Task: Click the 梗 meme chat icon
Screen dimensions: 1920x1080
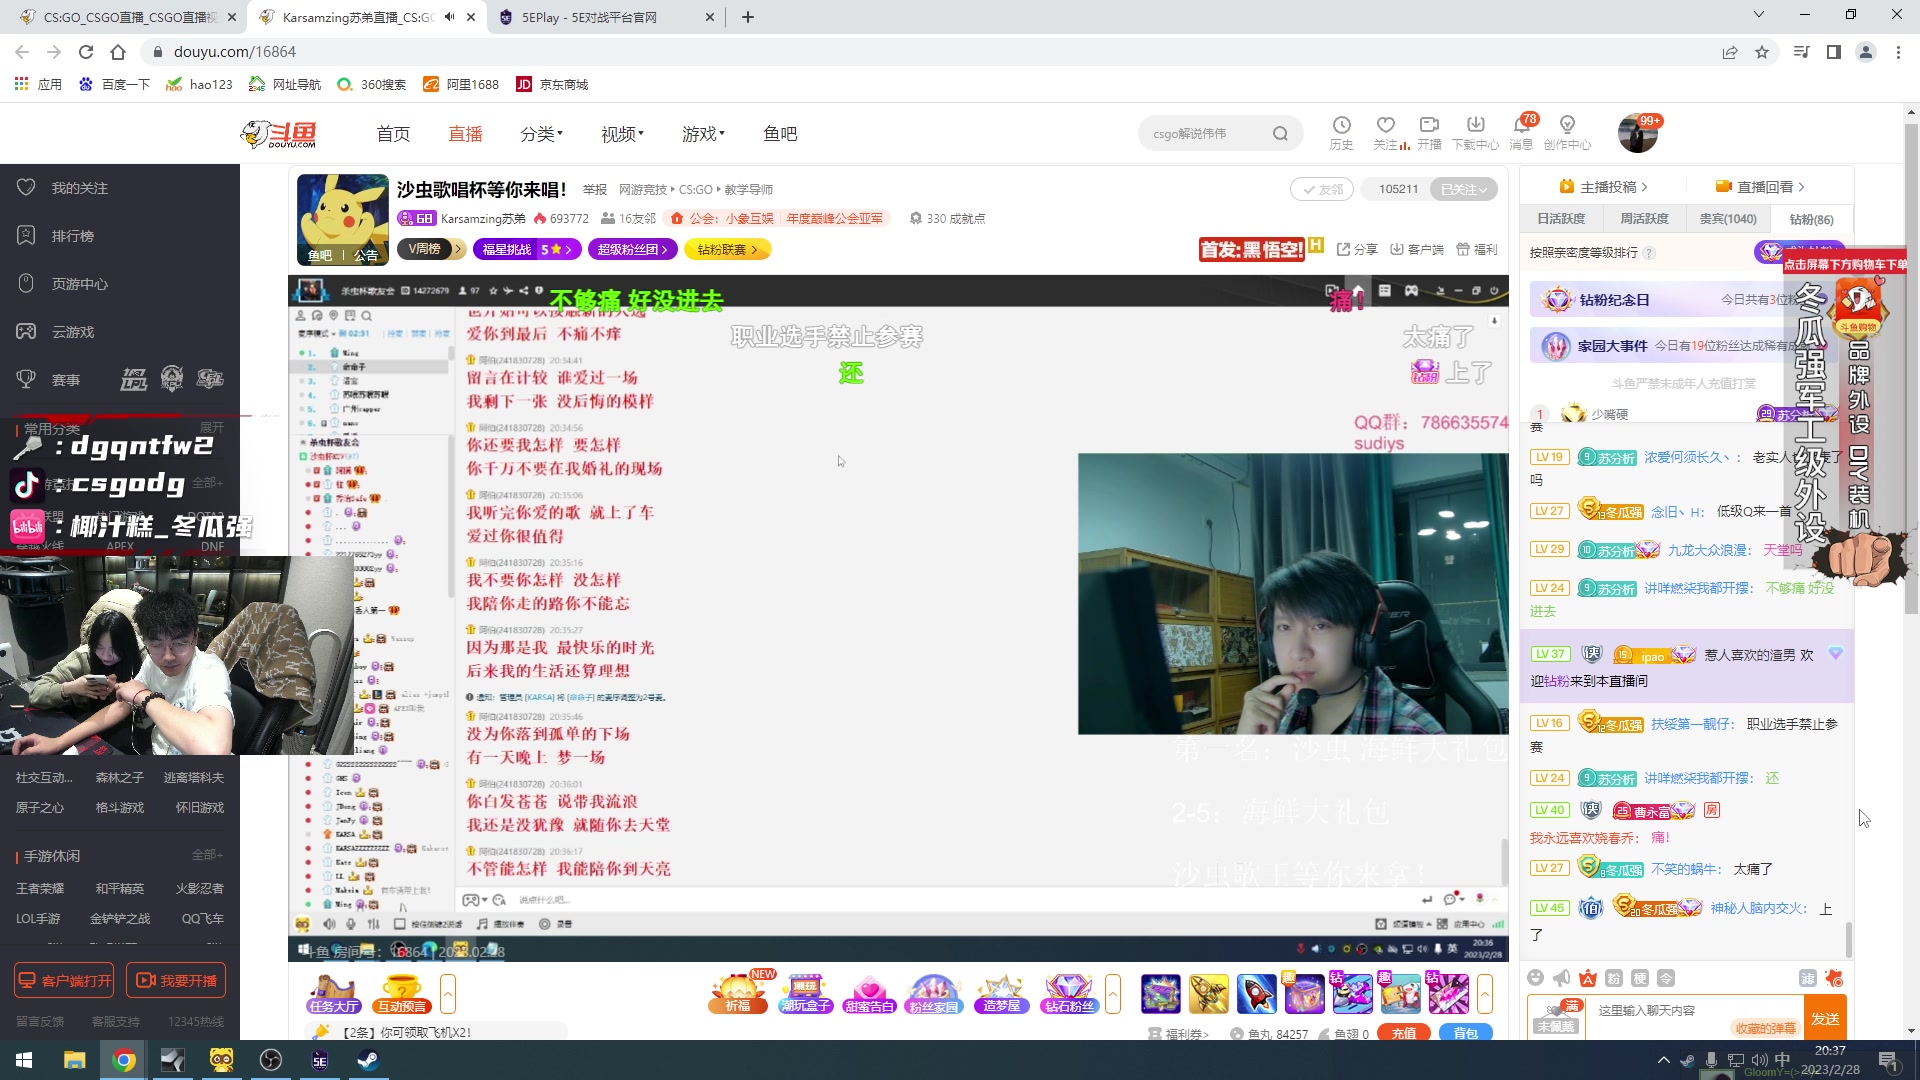Action: 1640,978
